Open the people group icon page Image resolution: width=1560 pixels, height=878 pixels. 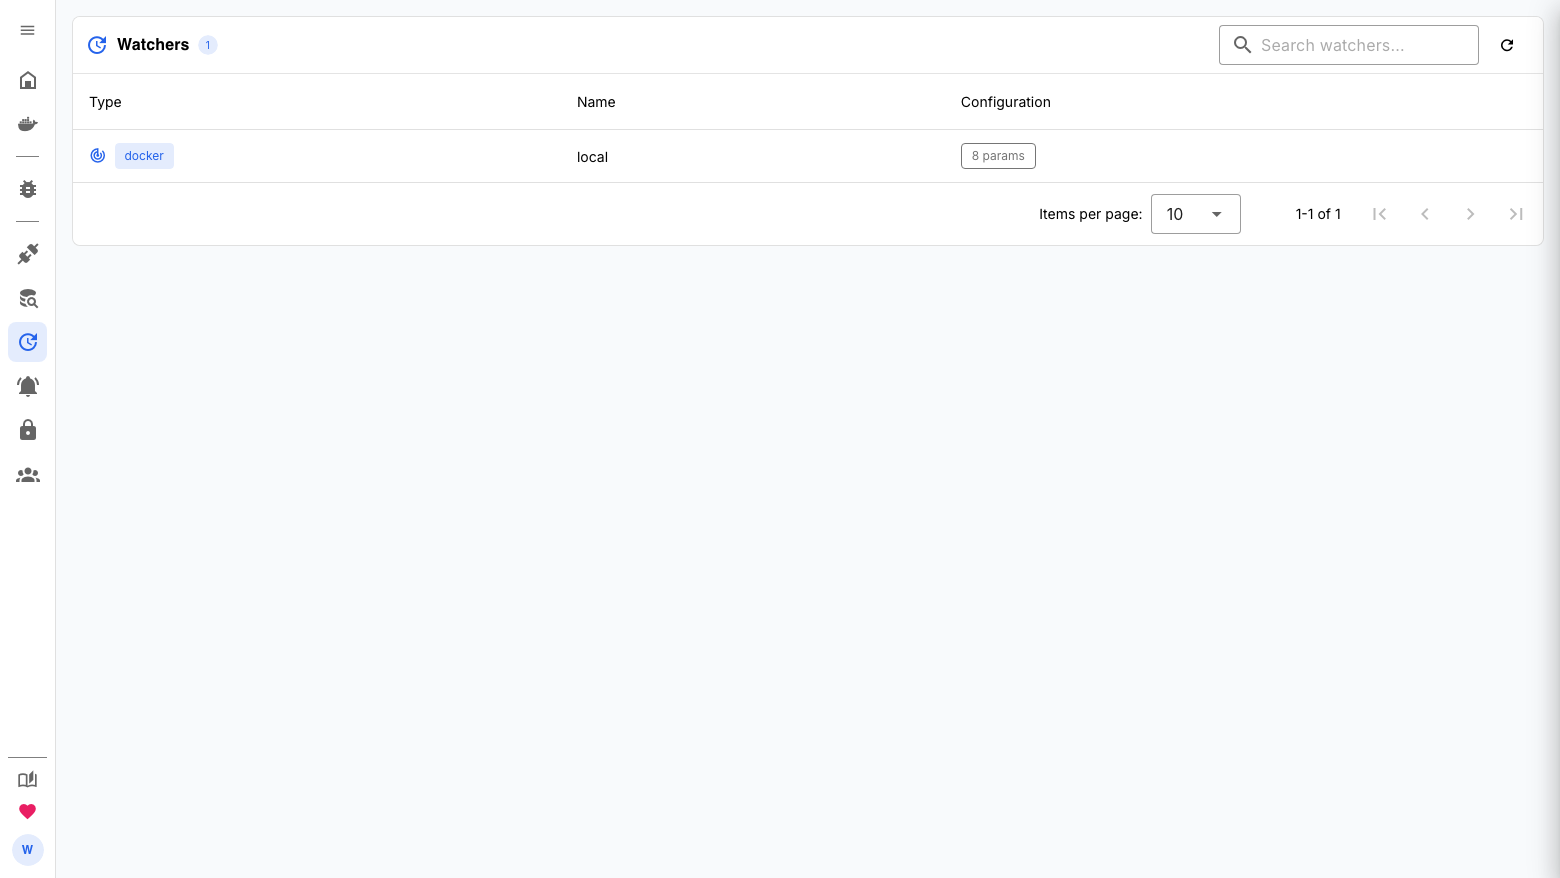(28, 475)
